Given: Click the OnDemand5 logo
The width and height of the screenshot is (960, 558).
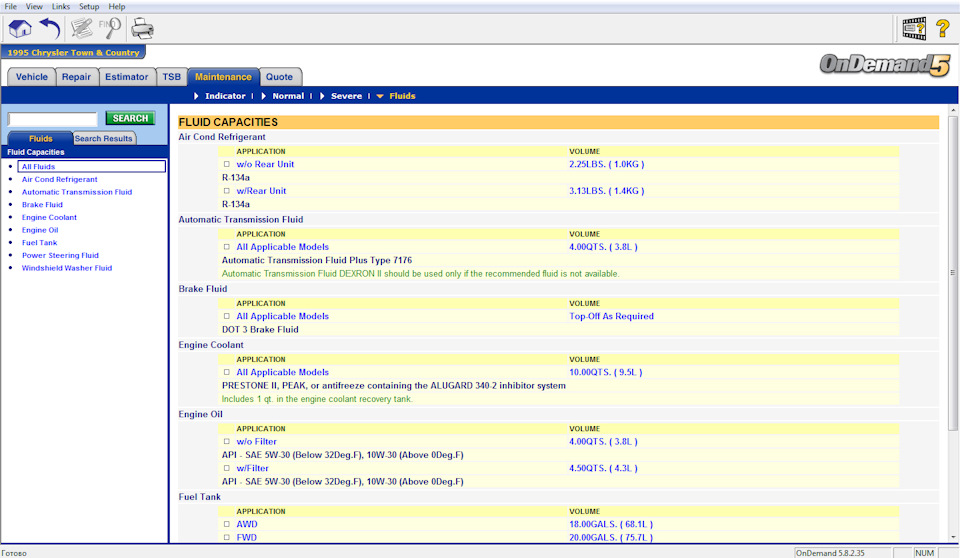Looking at the screenshot, I should pyautogui.click(x=885, y=64).
